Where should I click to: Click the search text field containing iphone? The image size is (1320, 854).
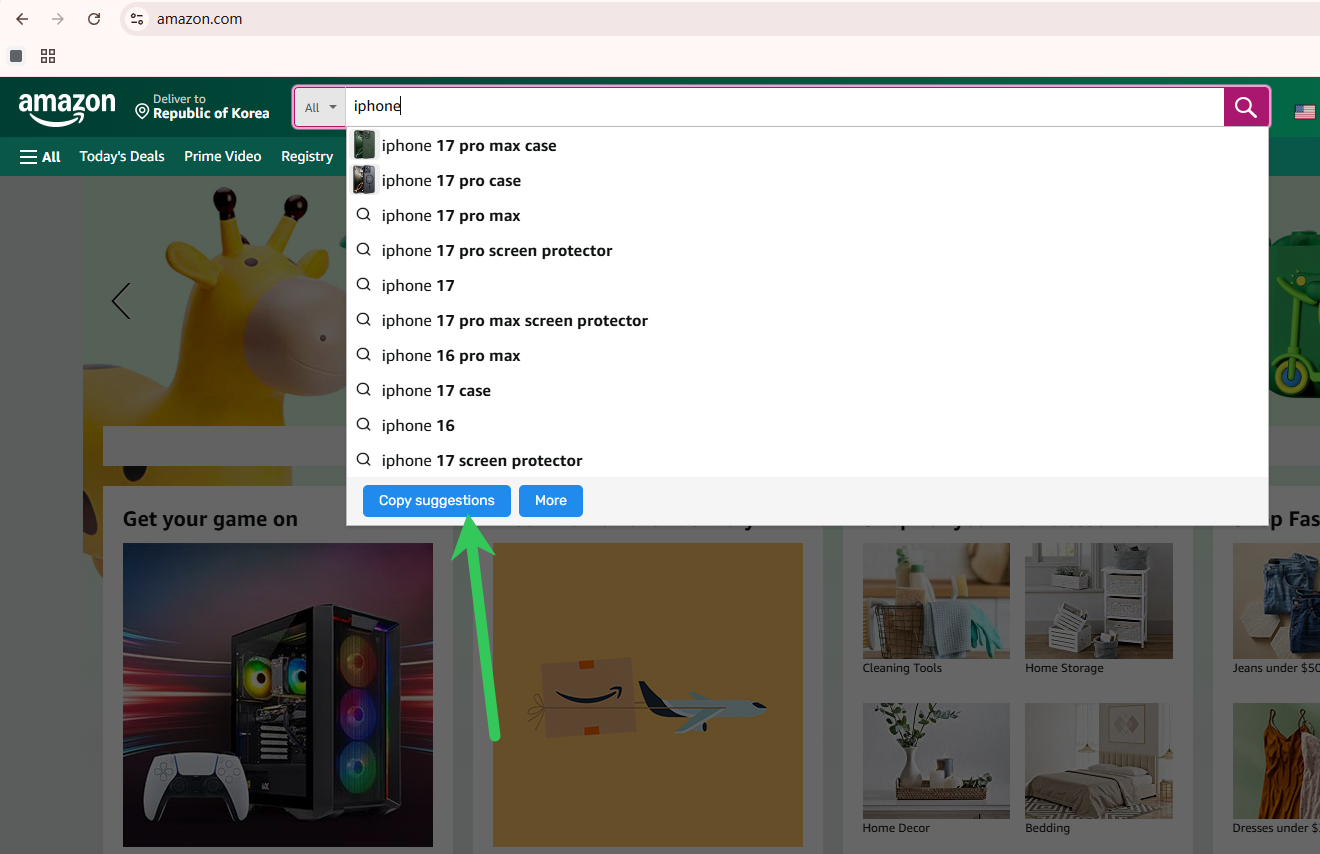780,107
